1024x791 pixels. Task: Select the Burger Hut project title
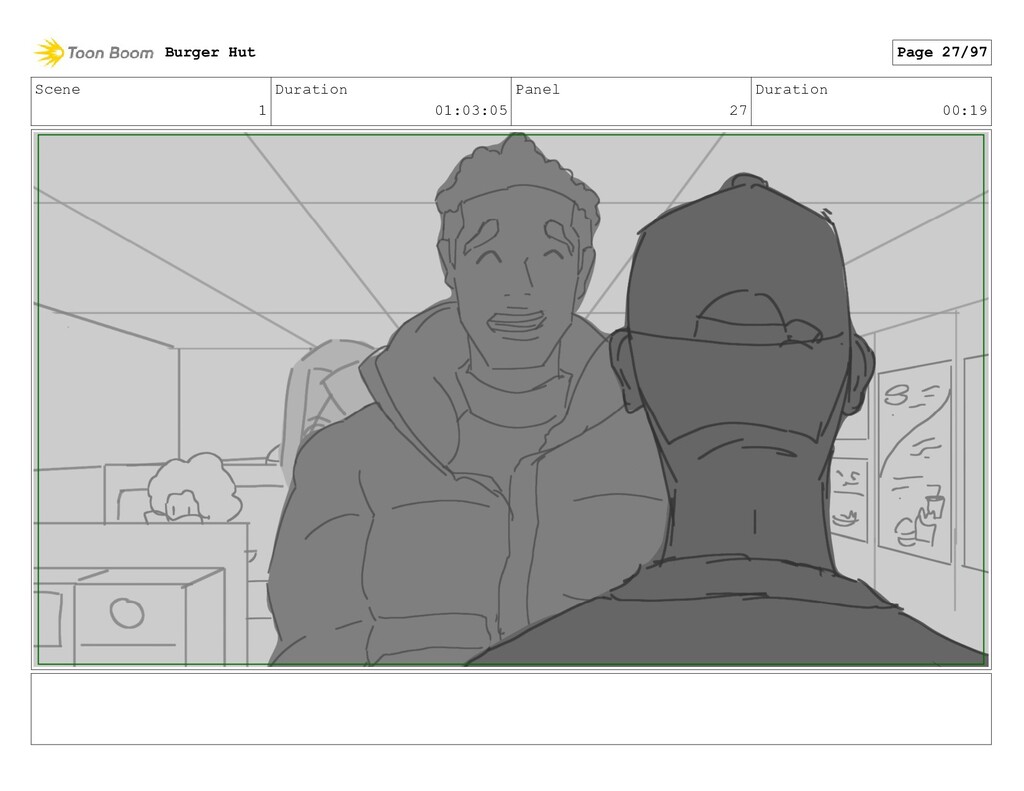click(x=210, y=52)
